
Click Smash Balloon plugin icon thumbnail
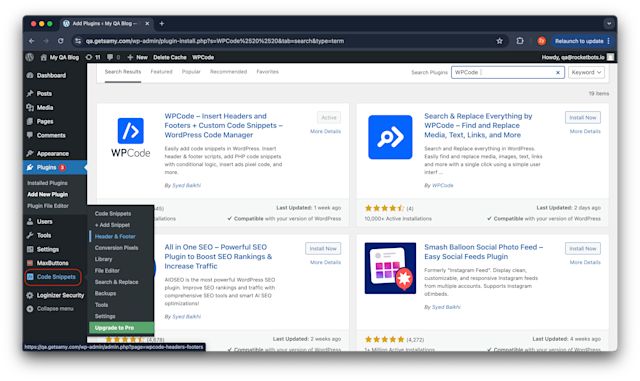pos(390,268)
